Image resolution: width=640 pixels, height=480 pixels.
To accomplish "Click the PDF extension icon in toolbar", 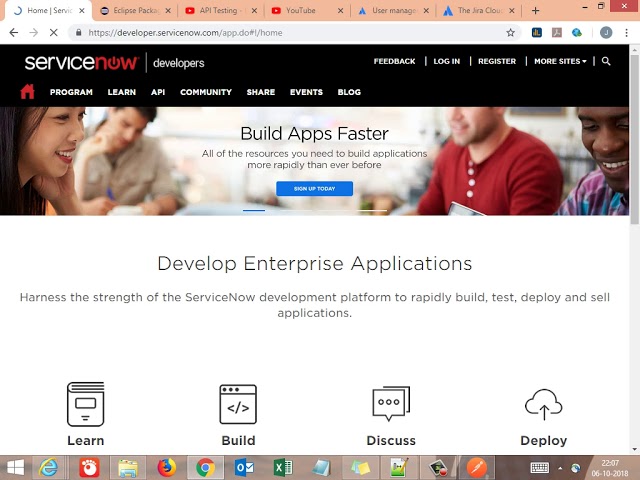I will pyautogui.click(x=557, y=33).
